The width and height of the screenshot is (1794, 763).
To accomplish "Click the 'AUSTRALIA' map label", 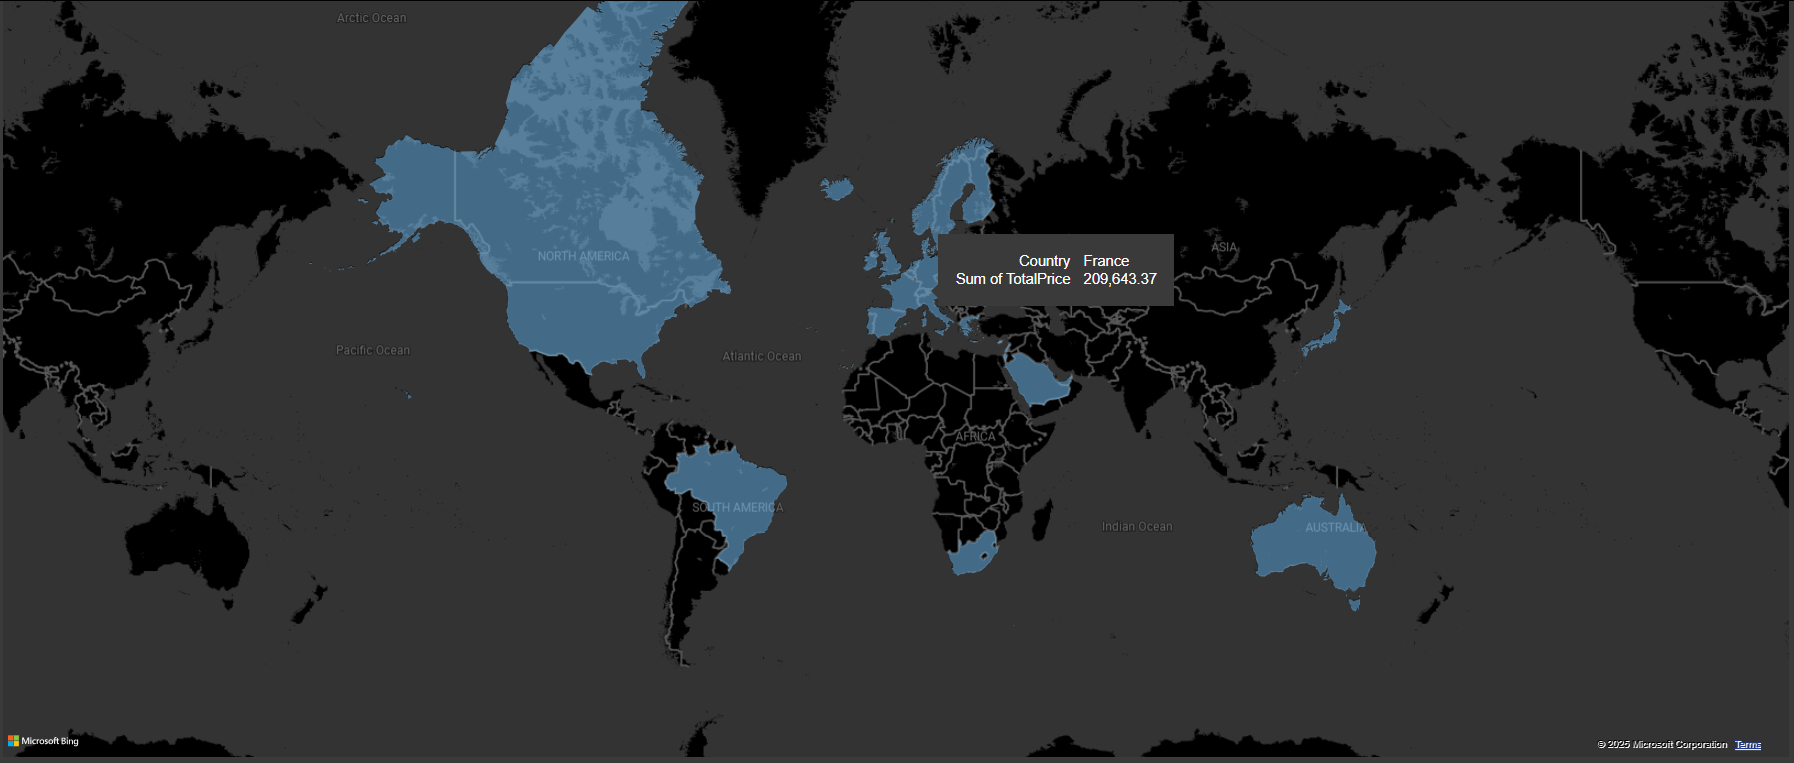I will (x=1335, y=528).
